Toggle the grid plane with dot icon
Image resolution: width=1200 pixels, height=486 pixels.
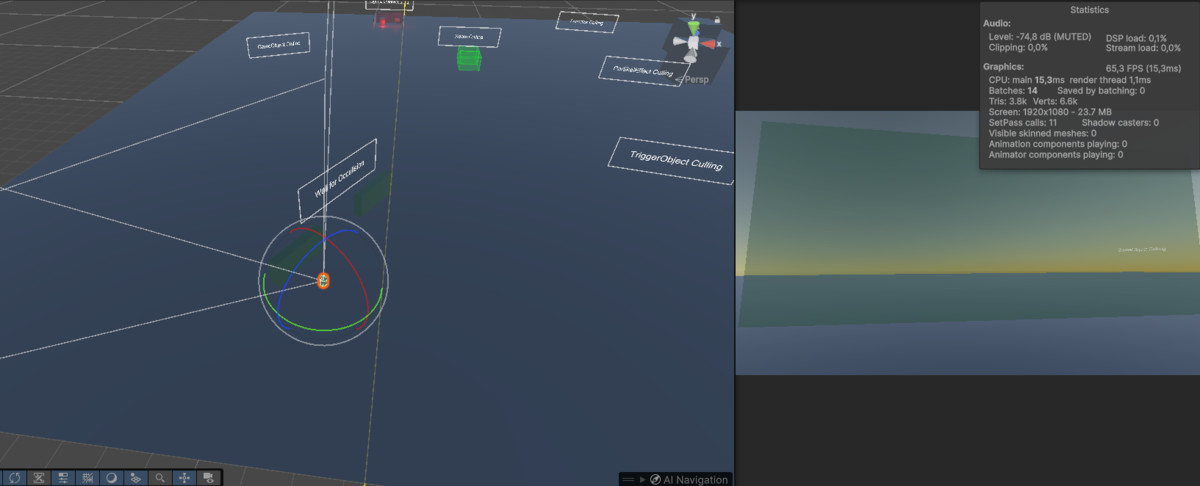(135, 477)
